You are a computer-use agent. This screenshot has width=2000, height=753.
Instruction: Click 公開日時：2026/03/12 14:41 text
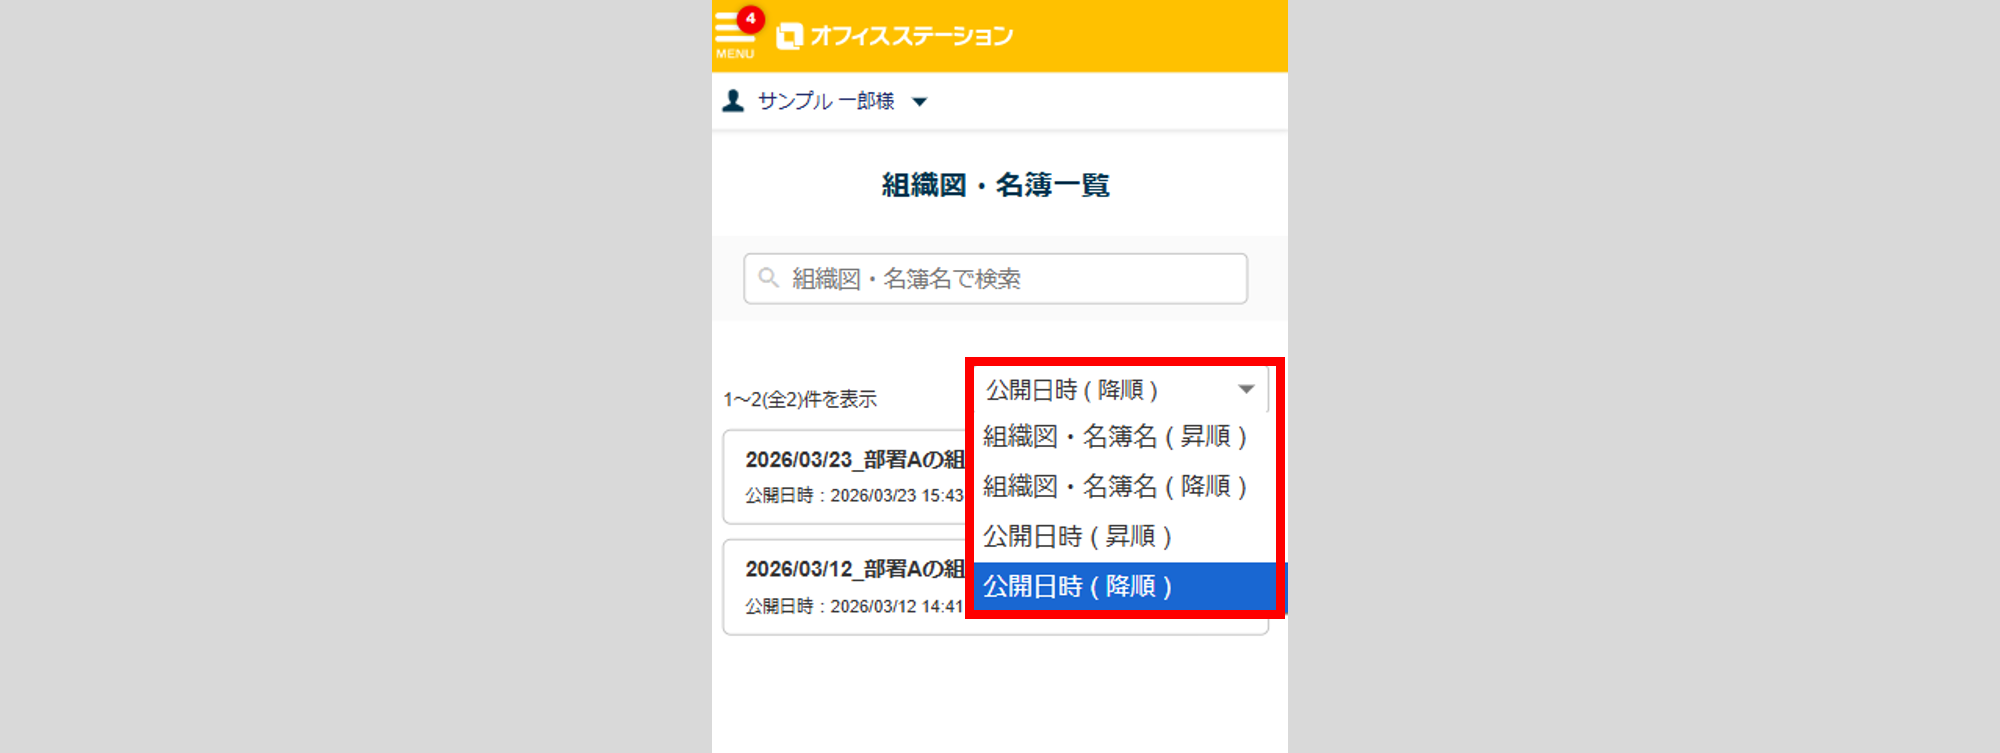pyautogui.click(x=854, y=606)
